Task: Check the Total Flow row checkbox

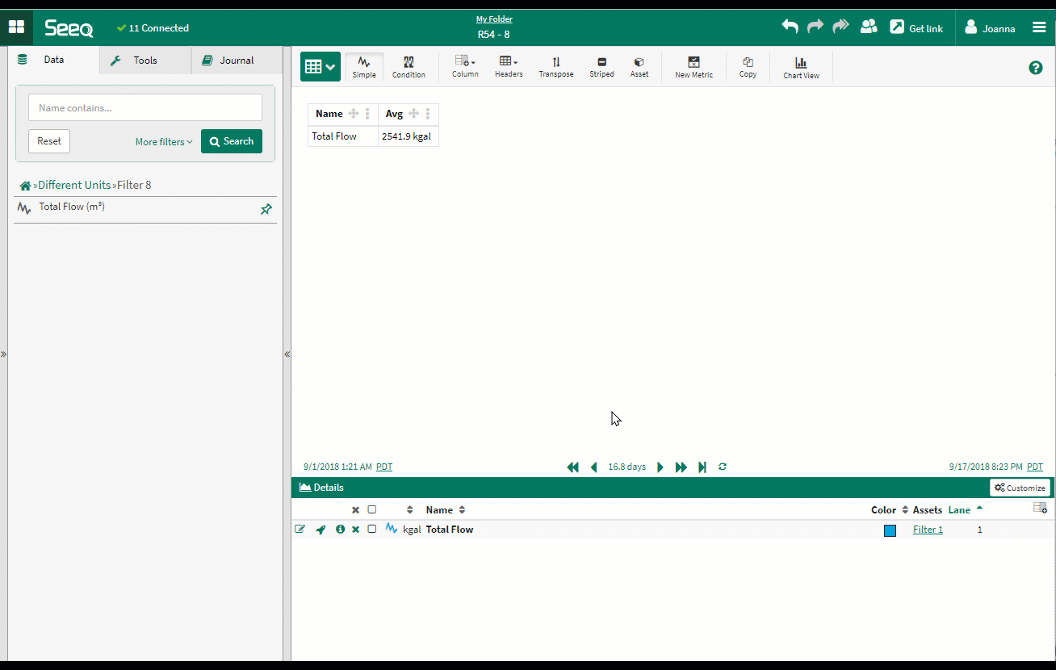Action: (372, 530)
